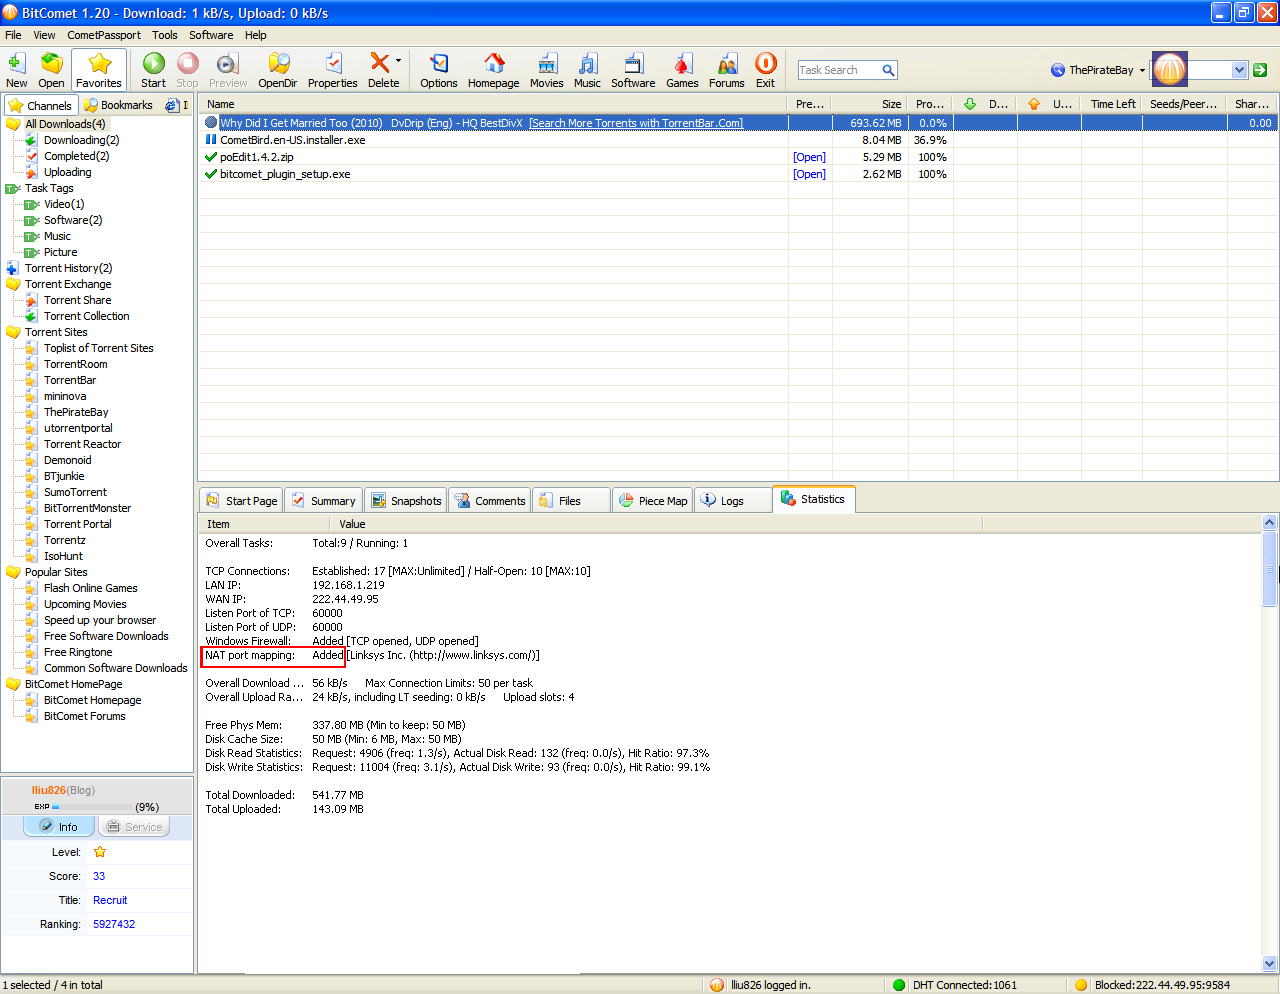Image resolution: width=1280 pixels, height=994 pixels.
Task: Switch to the Bookmarks sidebar tab
Action: click(x=119, y=105)
